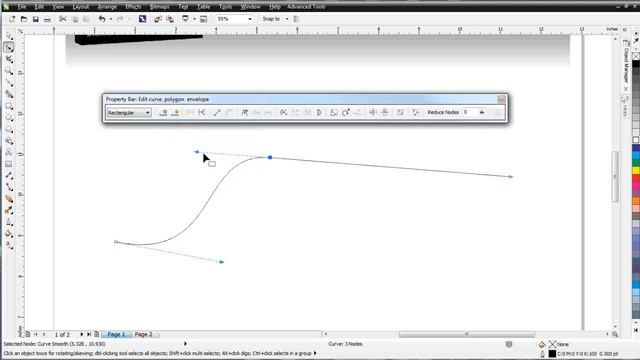Switch to the Page 1 tab
Viewport: 640px width, 360px height.
point(116,334)
